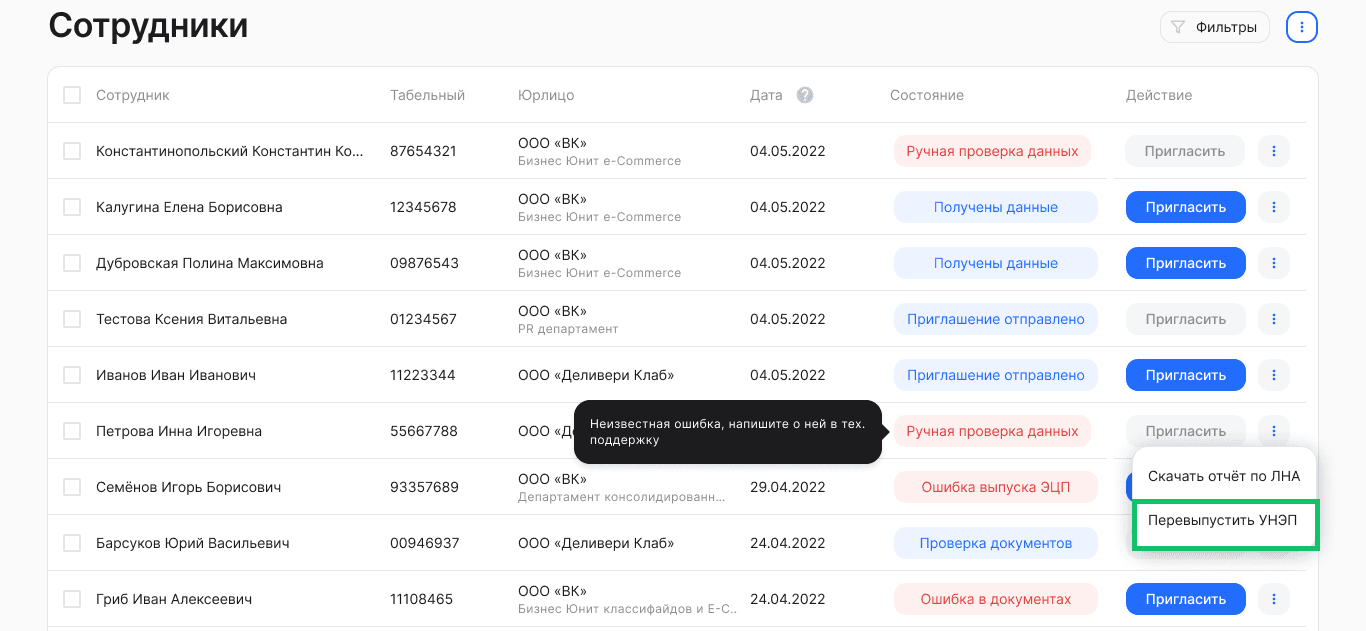This screenshot has height=631, width=1366.
Task: Click personnel number 01234567
Action: (x=423, y=319)
